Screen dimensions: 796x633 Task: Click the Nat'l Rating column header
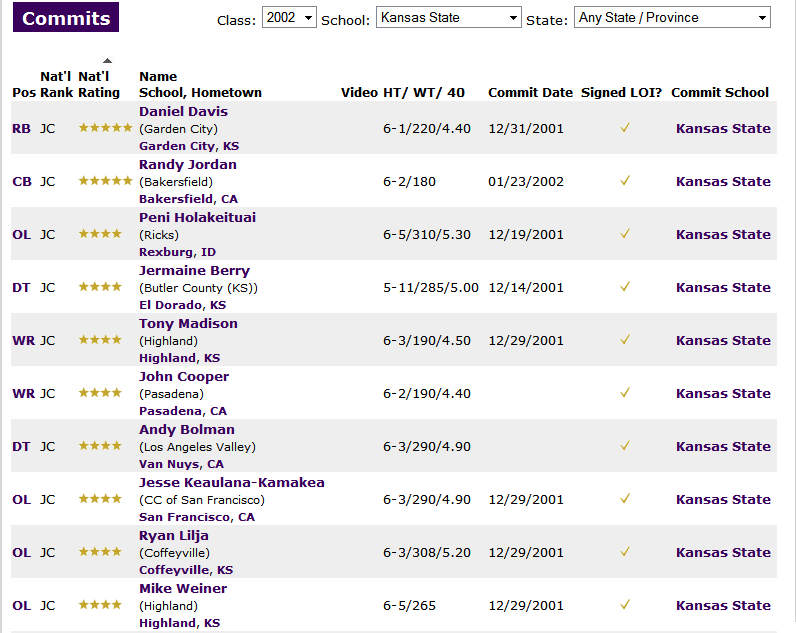pyautogui.click(x=99, y=85)
